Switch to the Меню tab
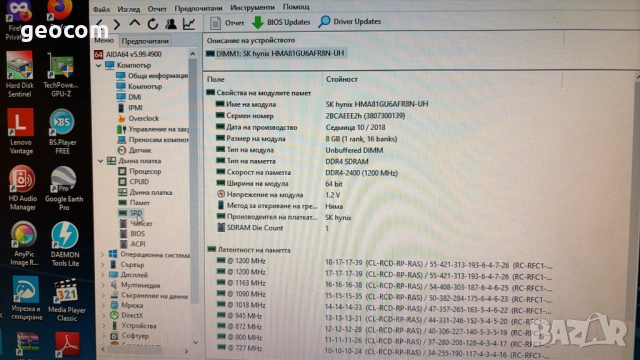Viewport: 640px width, 360px height. point(104,40)
